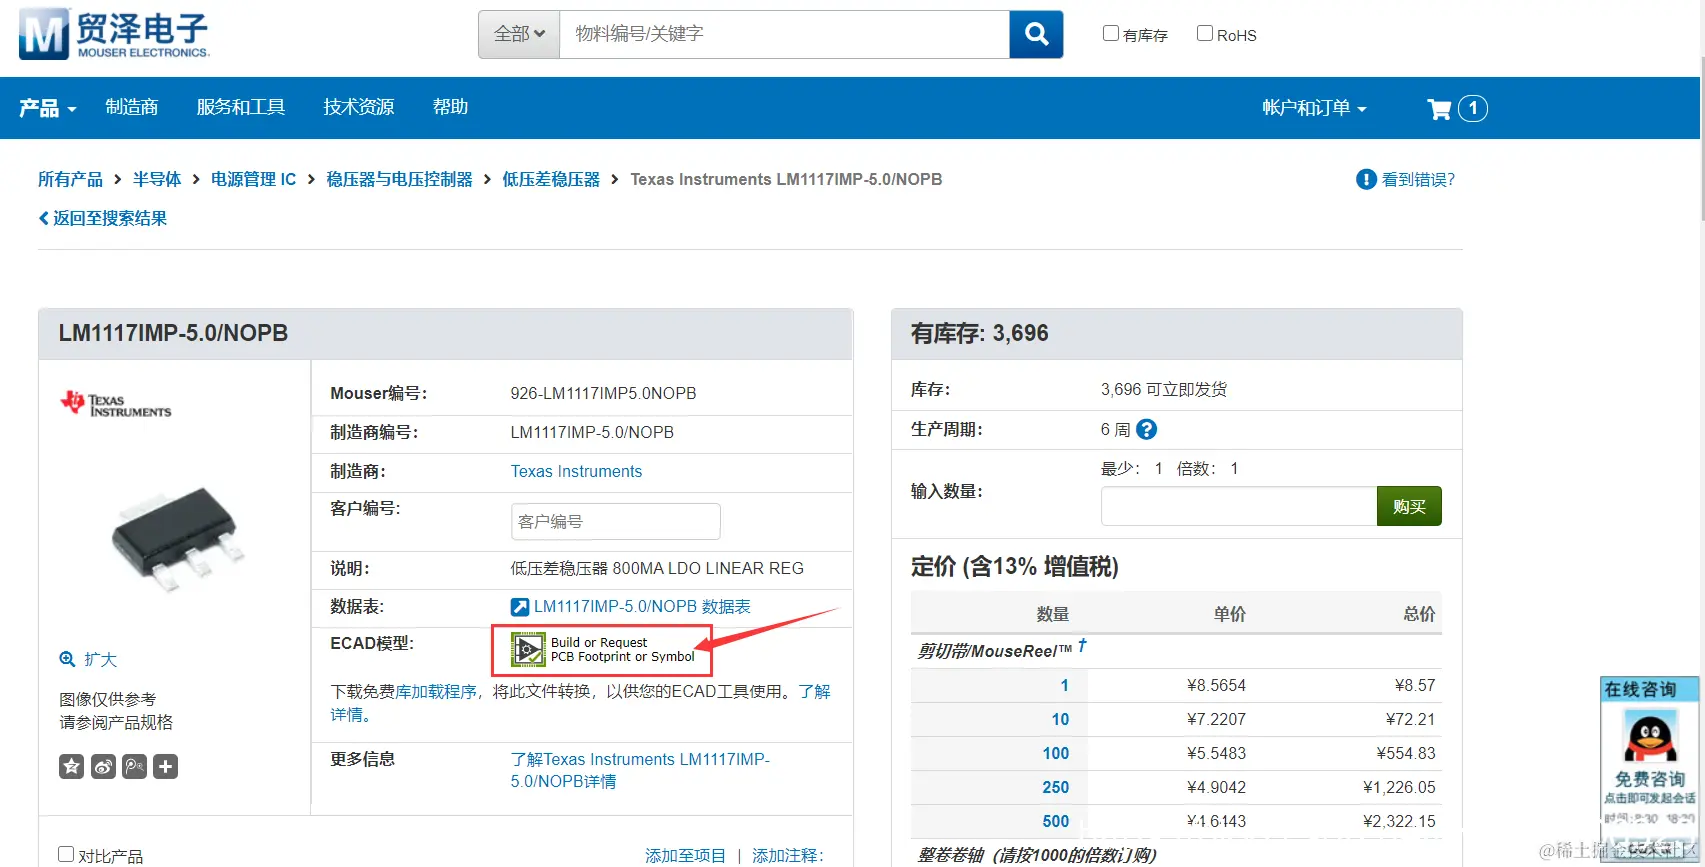Click the stock text 3,696 可立即发货
The width and height of the screenshot is (1705, 867).
1164,389
